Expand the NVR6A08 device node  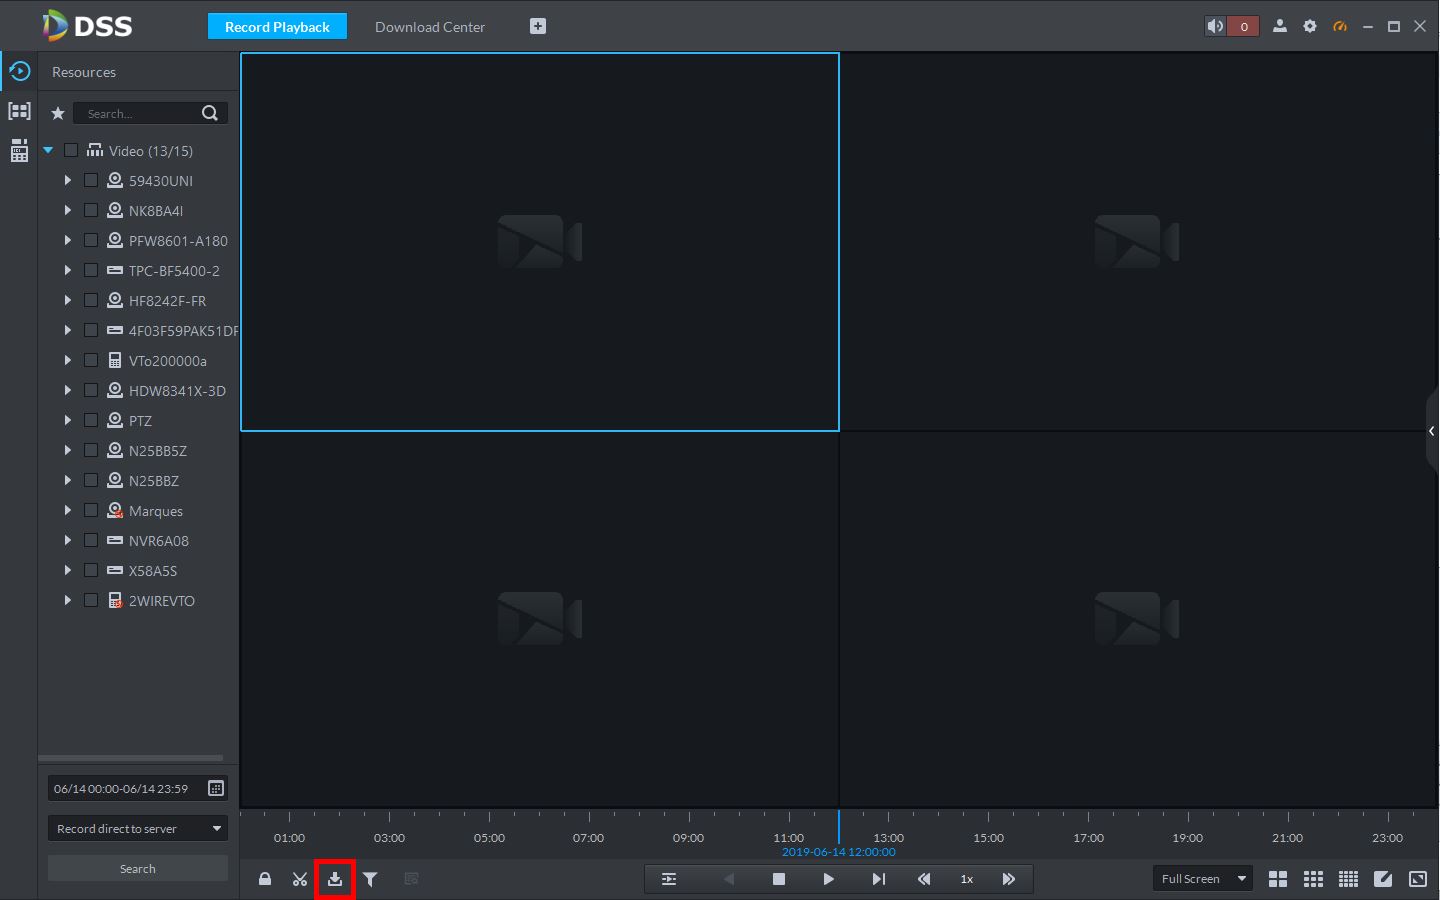coord(67,541)
